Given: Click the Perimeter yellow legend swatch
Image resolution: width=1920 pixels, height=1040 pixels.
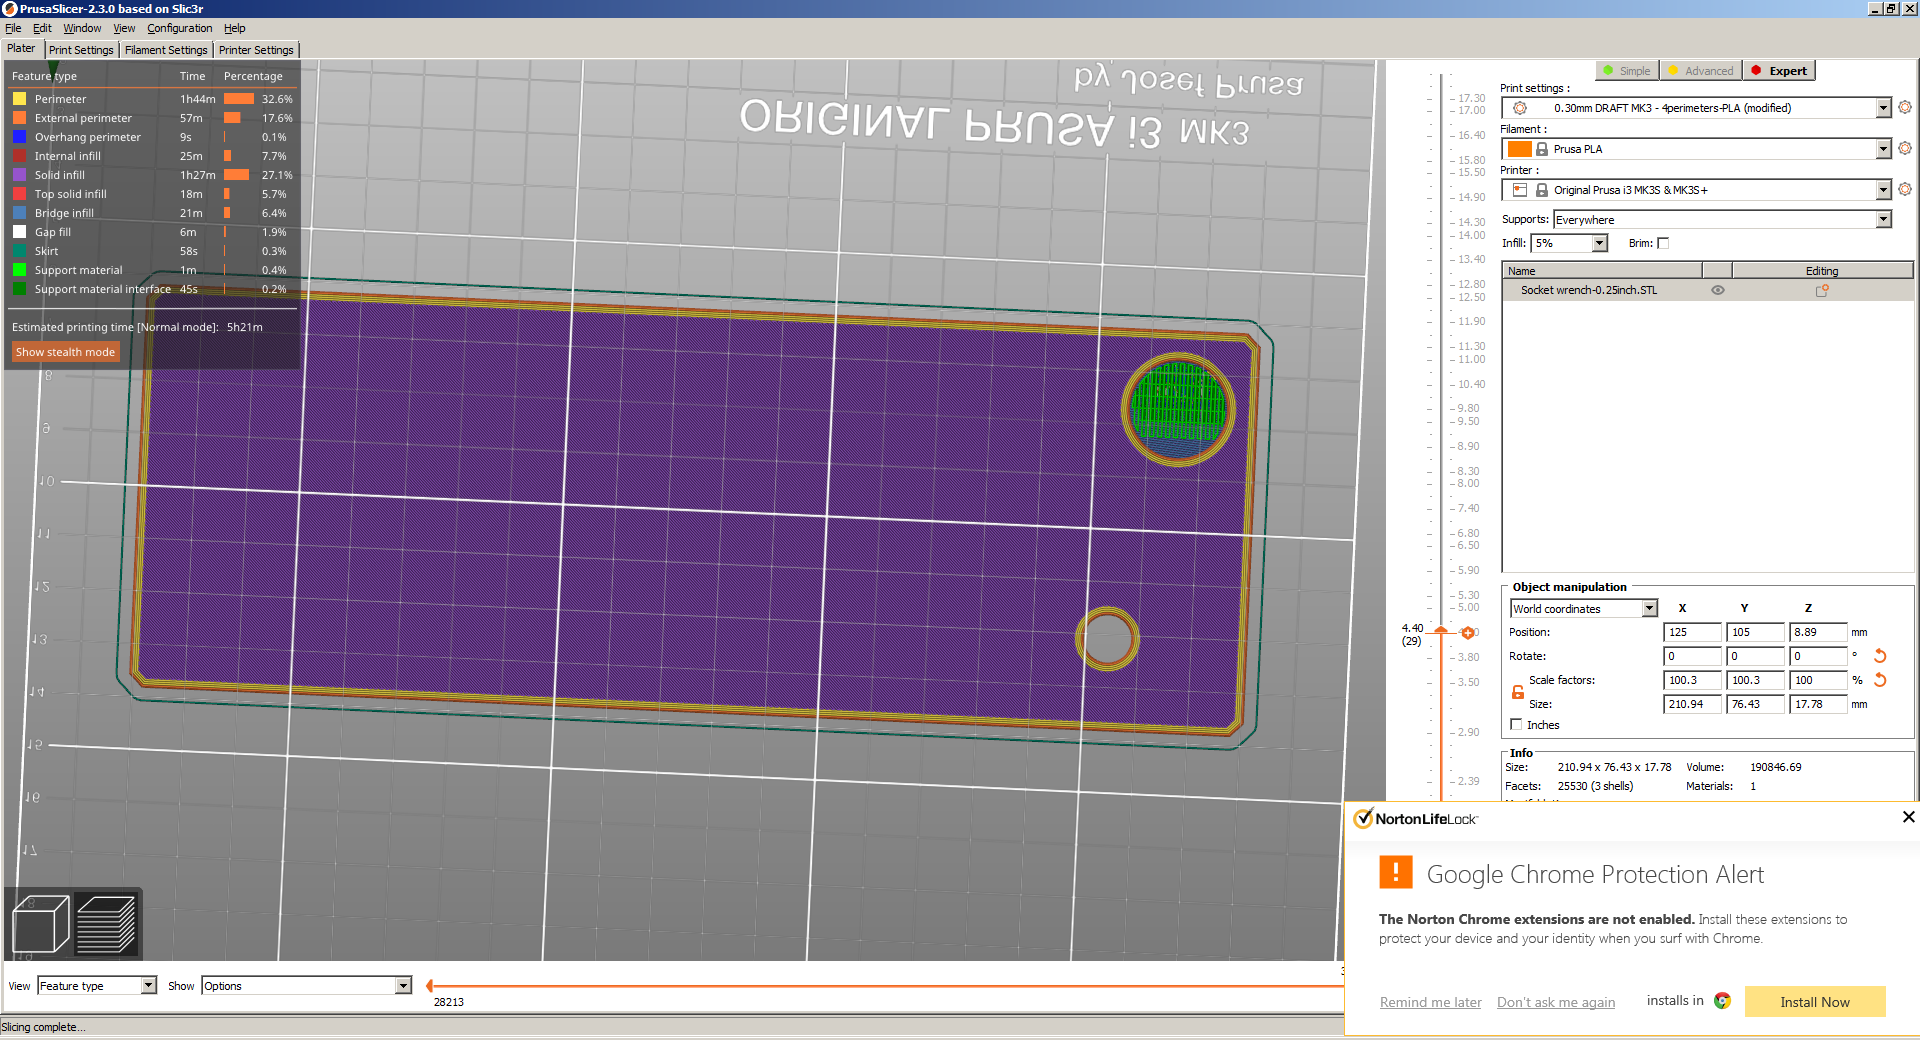Looking at the screenshot, I should [19, 99].
